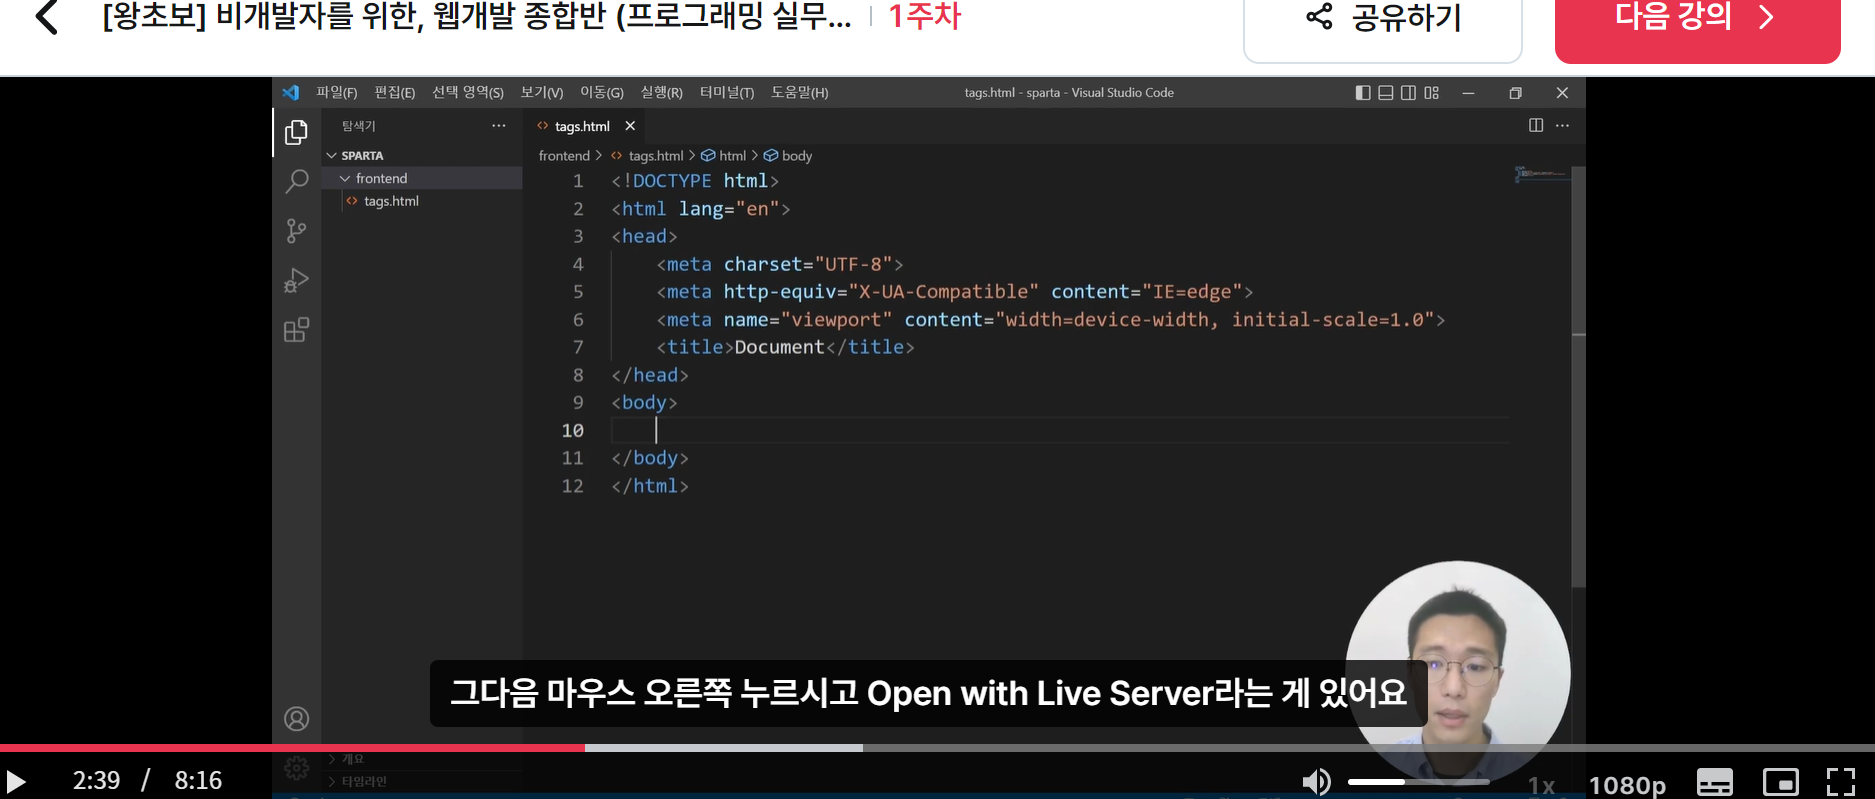Image resolution: width=1875 pixels, height=799 pixels.
Task: Mute the video with the speaker icon
Action: tap(1316, 782)
